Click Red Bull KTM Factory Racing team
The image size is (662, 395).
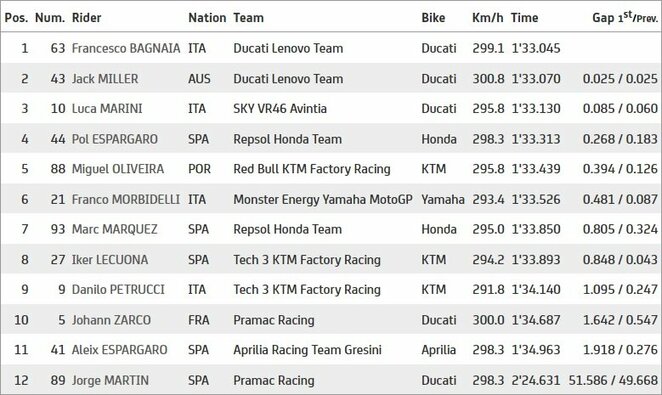(312, 169)
